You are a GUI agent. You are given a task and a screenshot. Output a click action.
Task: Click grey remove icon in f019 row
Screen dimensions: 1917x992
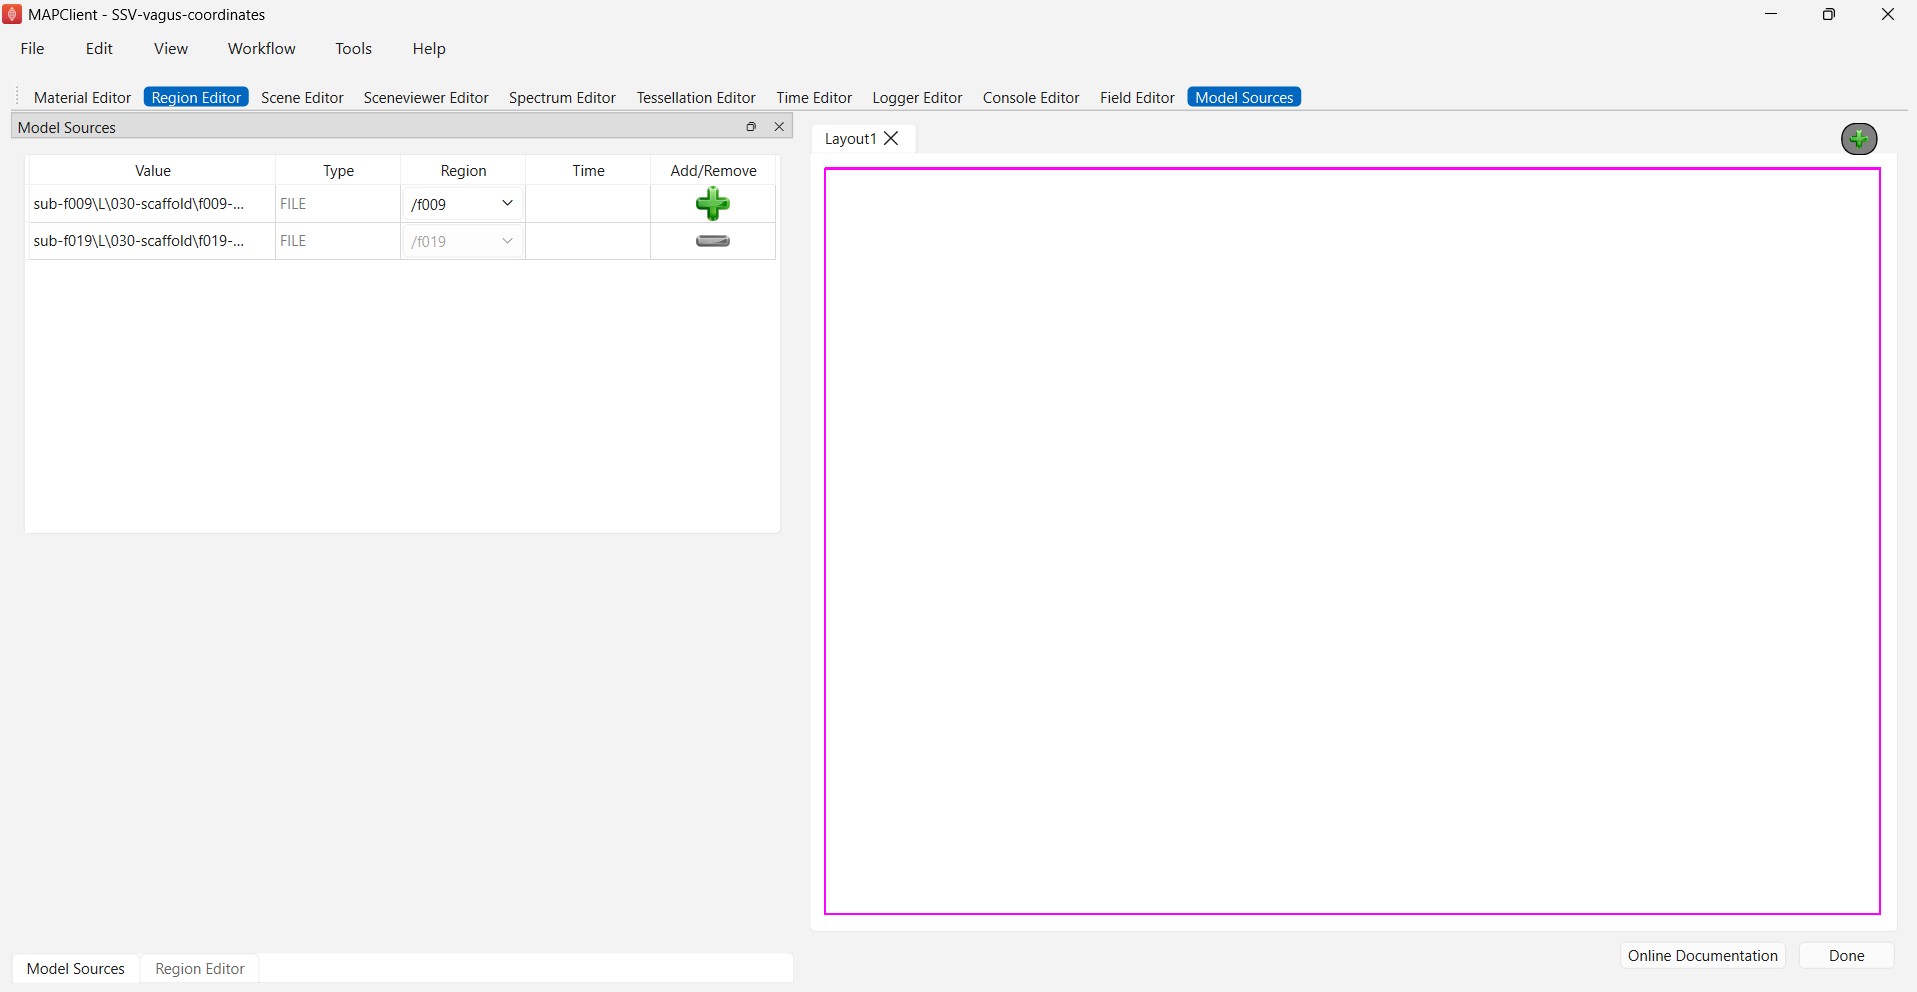tap(713, 241)
